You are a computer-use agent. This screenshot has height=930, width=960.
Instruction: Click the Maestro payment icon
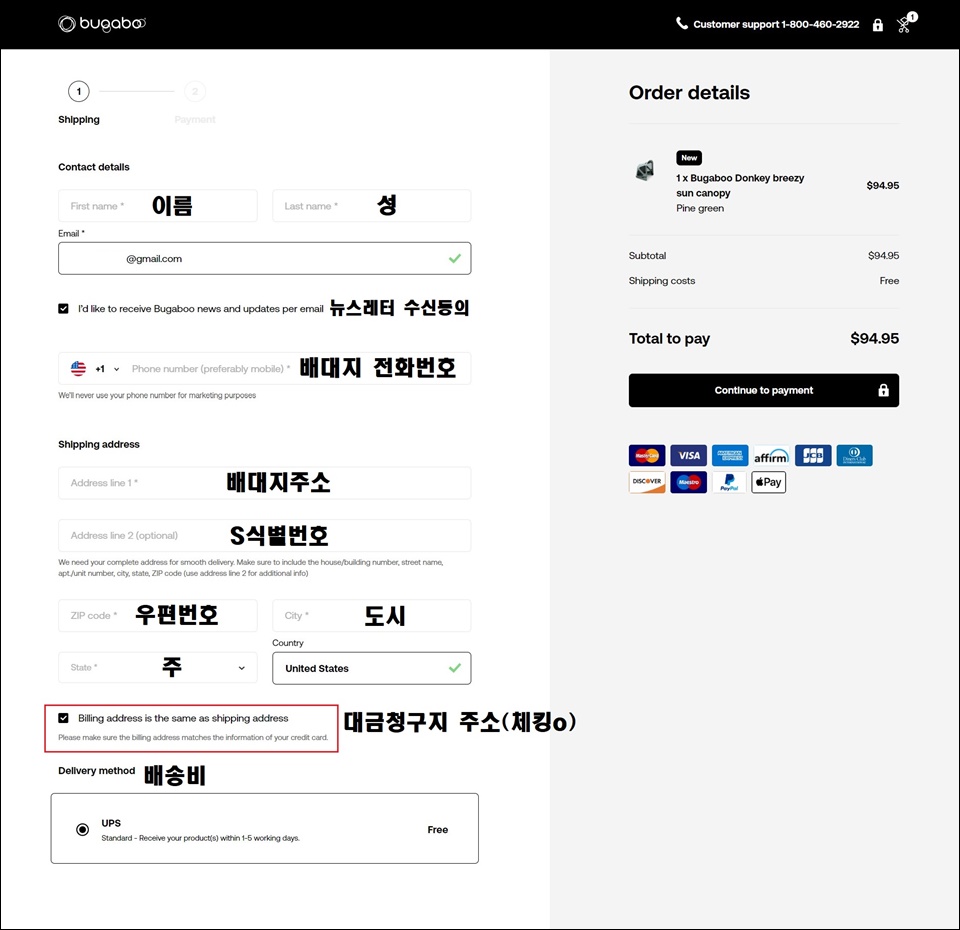(688, 482)
